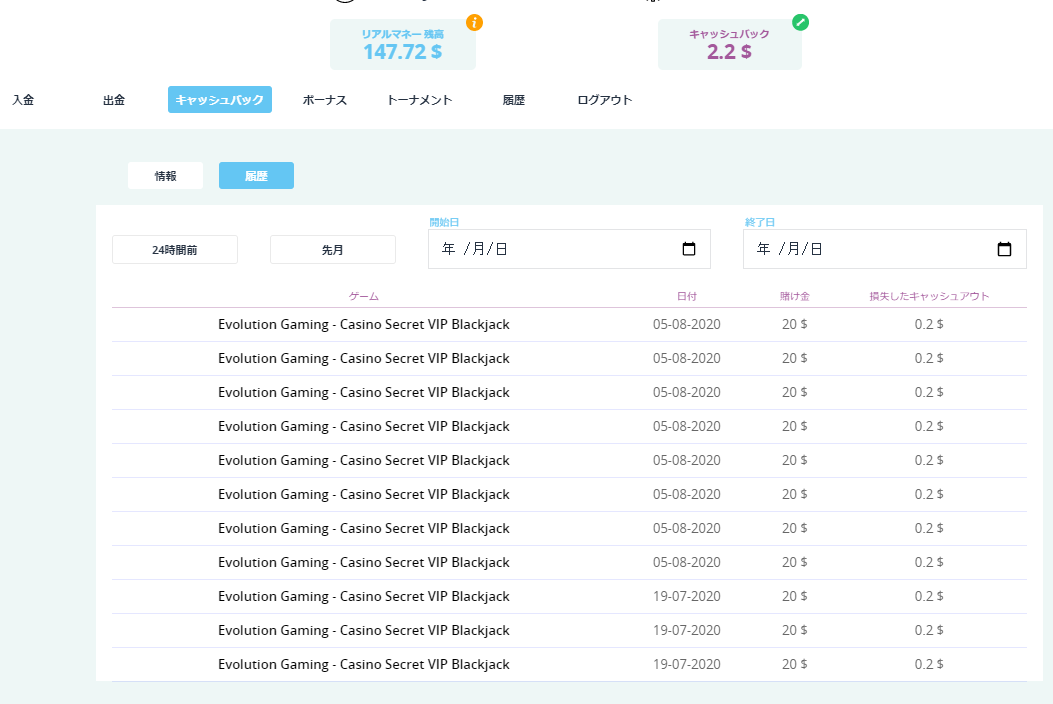Click the 開始日 date input field
The height and width of the screenshot is (704, 1053).
pos(550,249)
